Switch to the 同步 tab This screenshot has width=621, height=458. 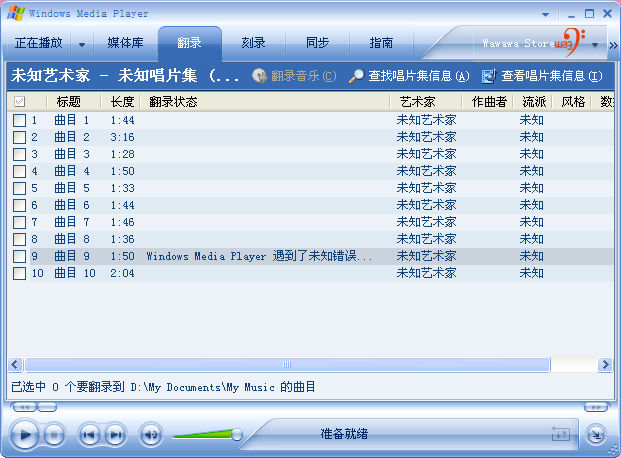317,43
